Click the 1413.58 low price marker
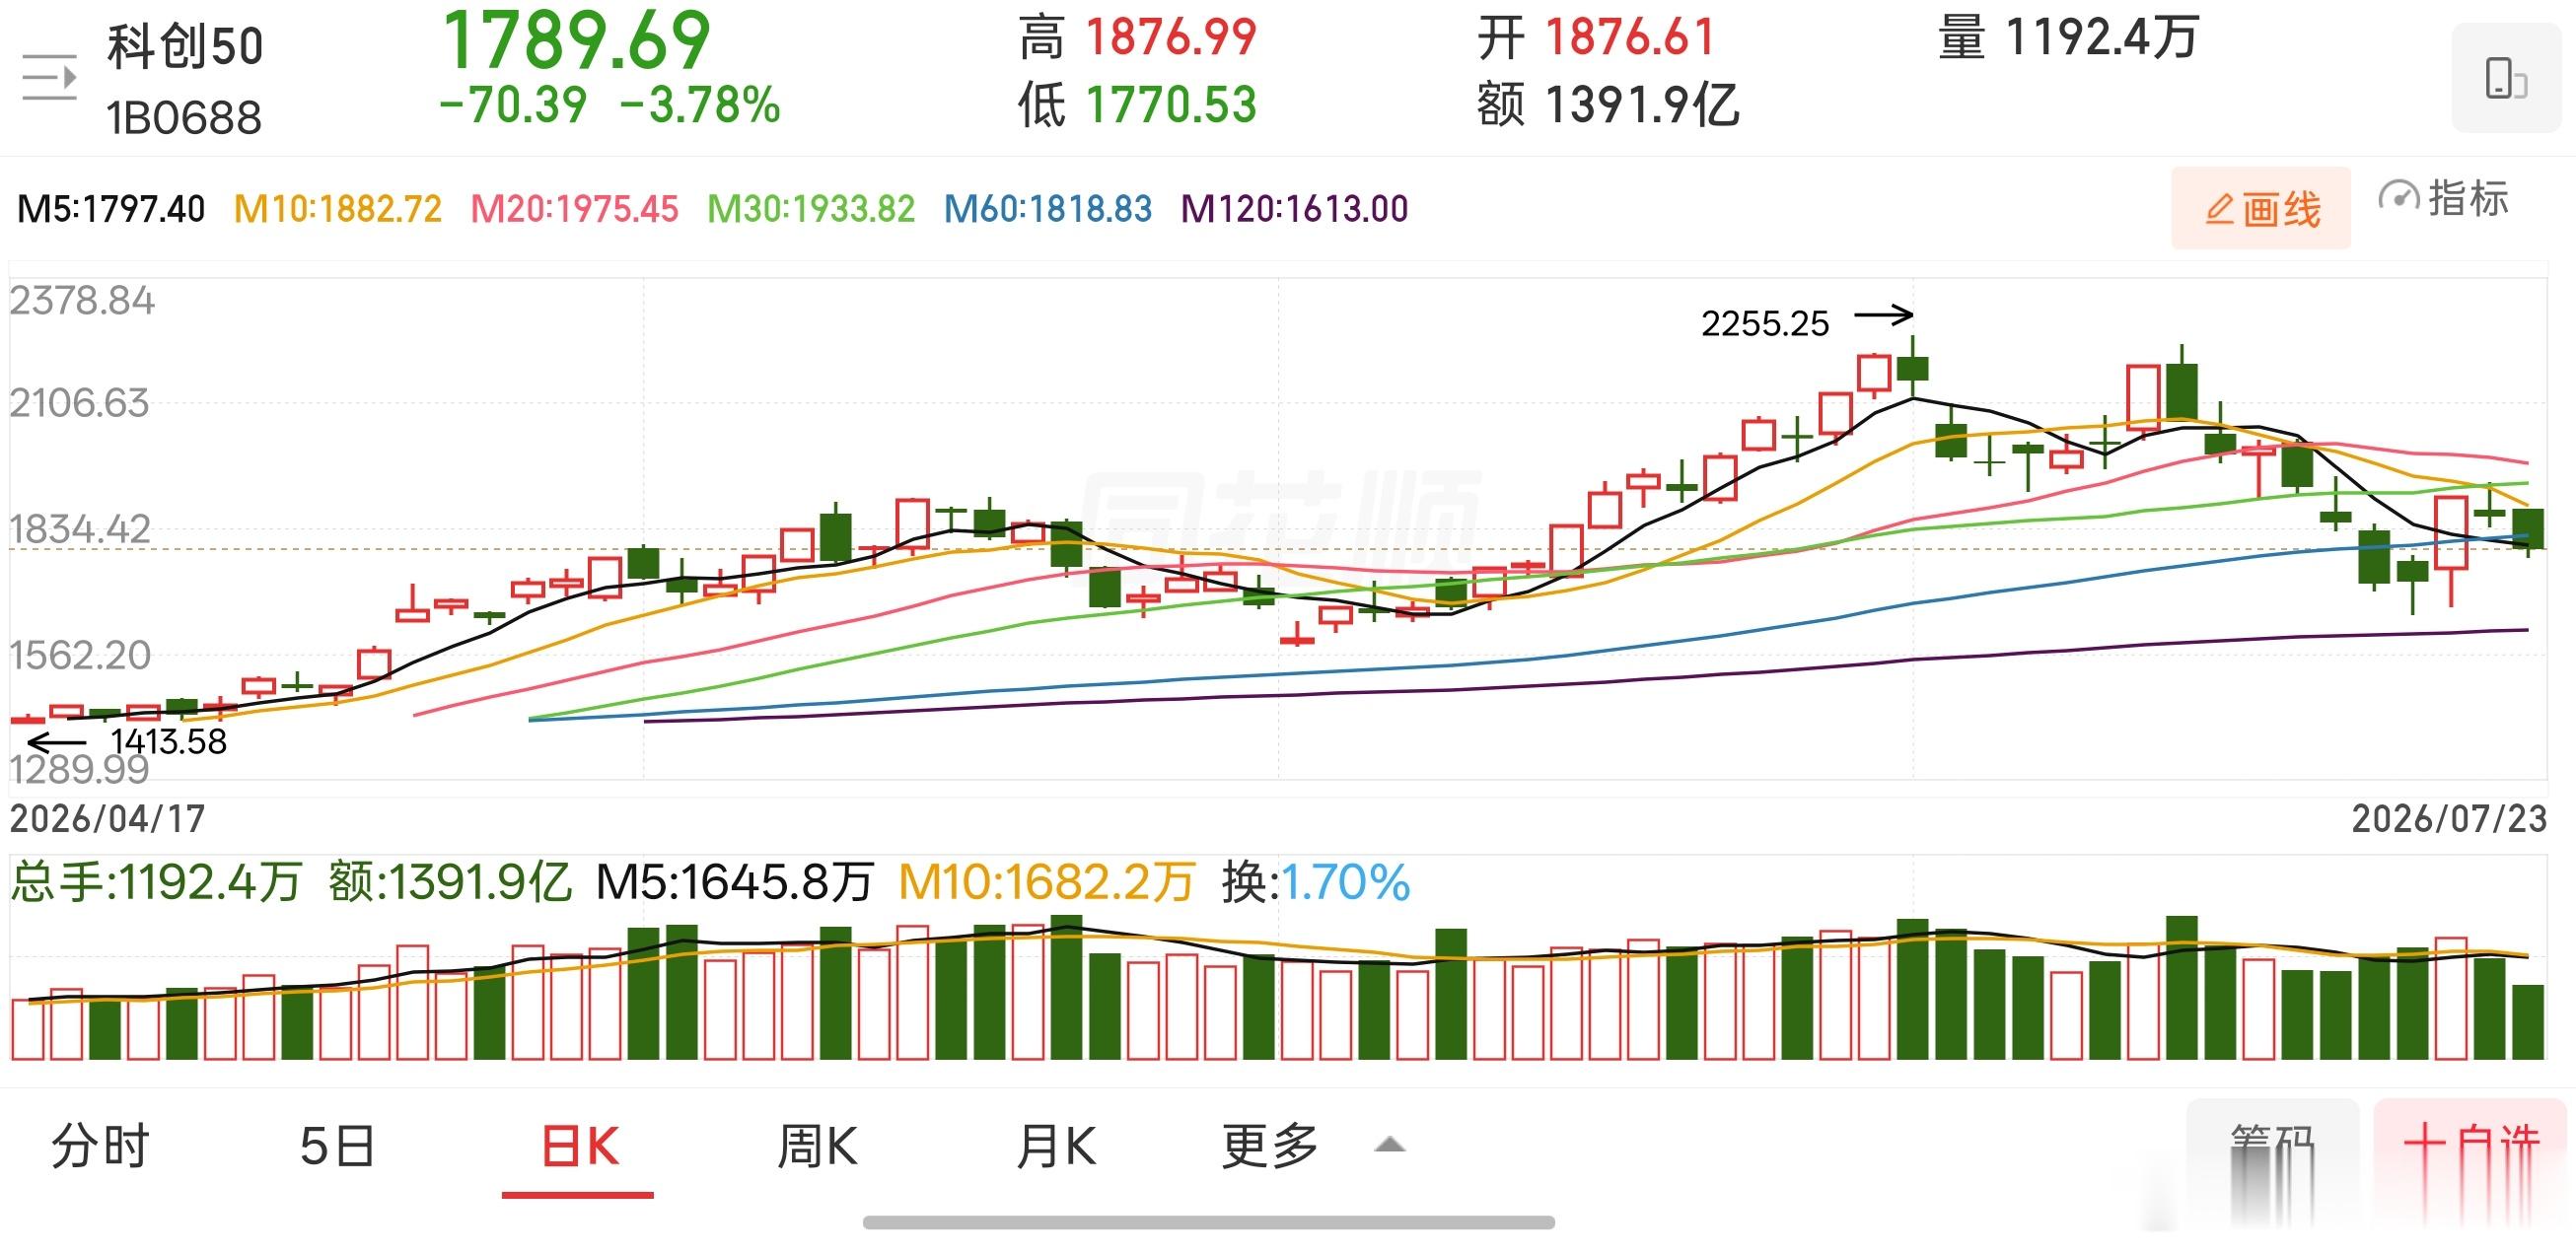This screenshot has width=2576, height=1254. (x=168, y=741)
